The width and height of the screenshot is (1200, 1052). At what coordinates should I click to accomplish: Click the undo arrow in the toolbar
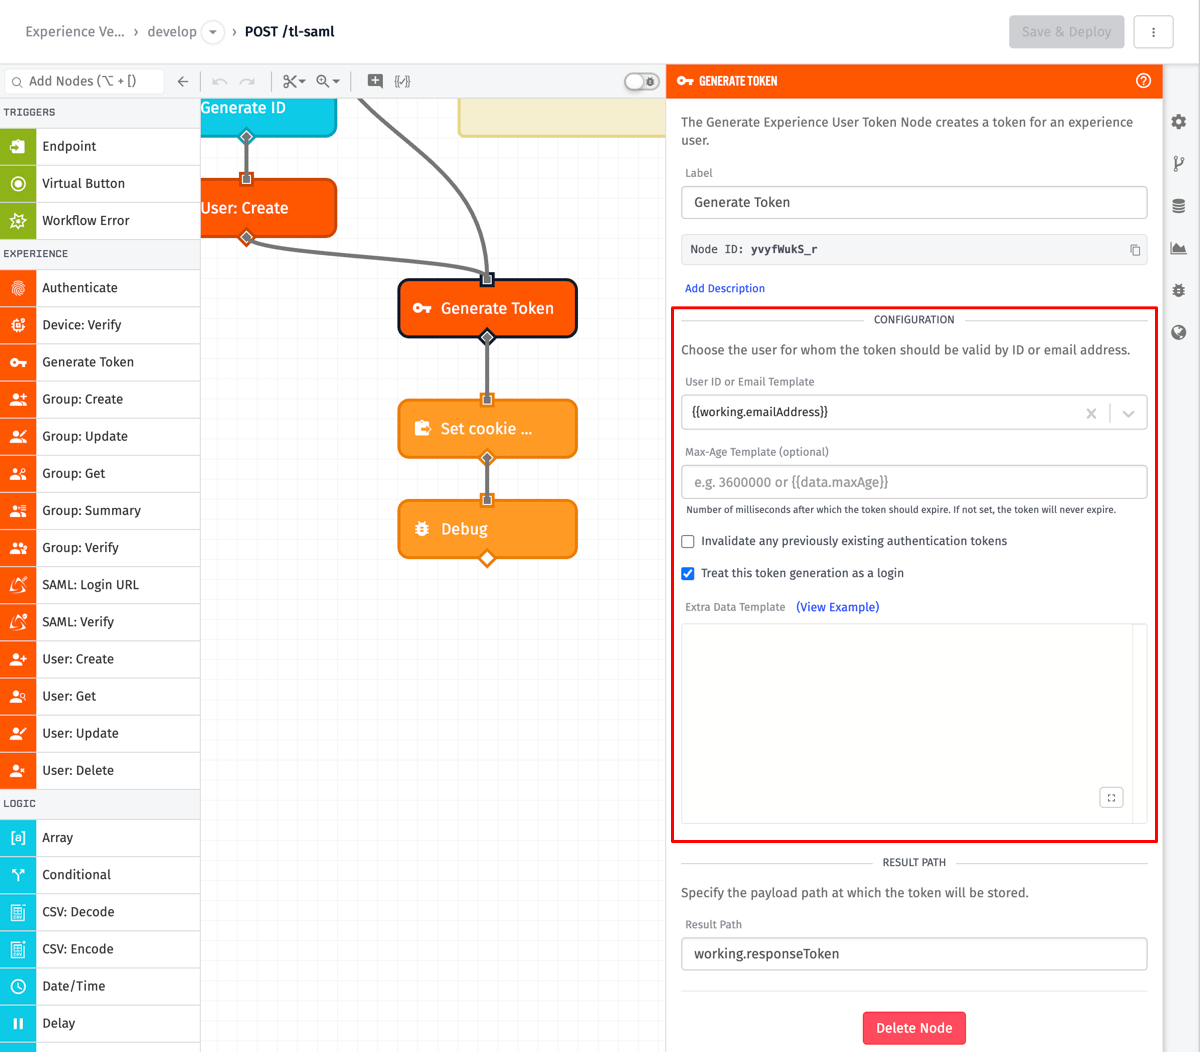tap(220, 81)
